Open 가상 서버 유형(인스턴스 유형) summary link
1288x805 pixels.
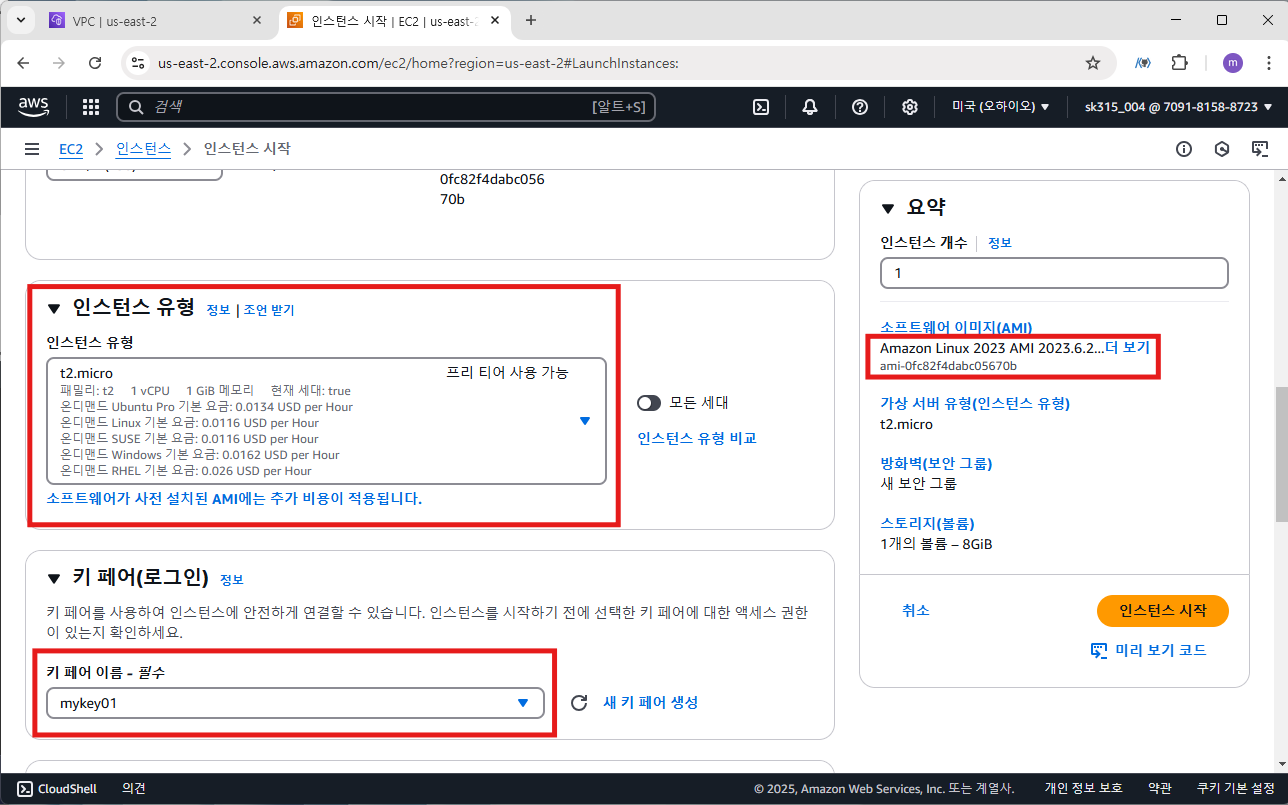(975, 404)
